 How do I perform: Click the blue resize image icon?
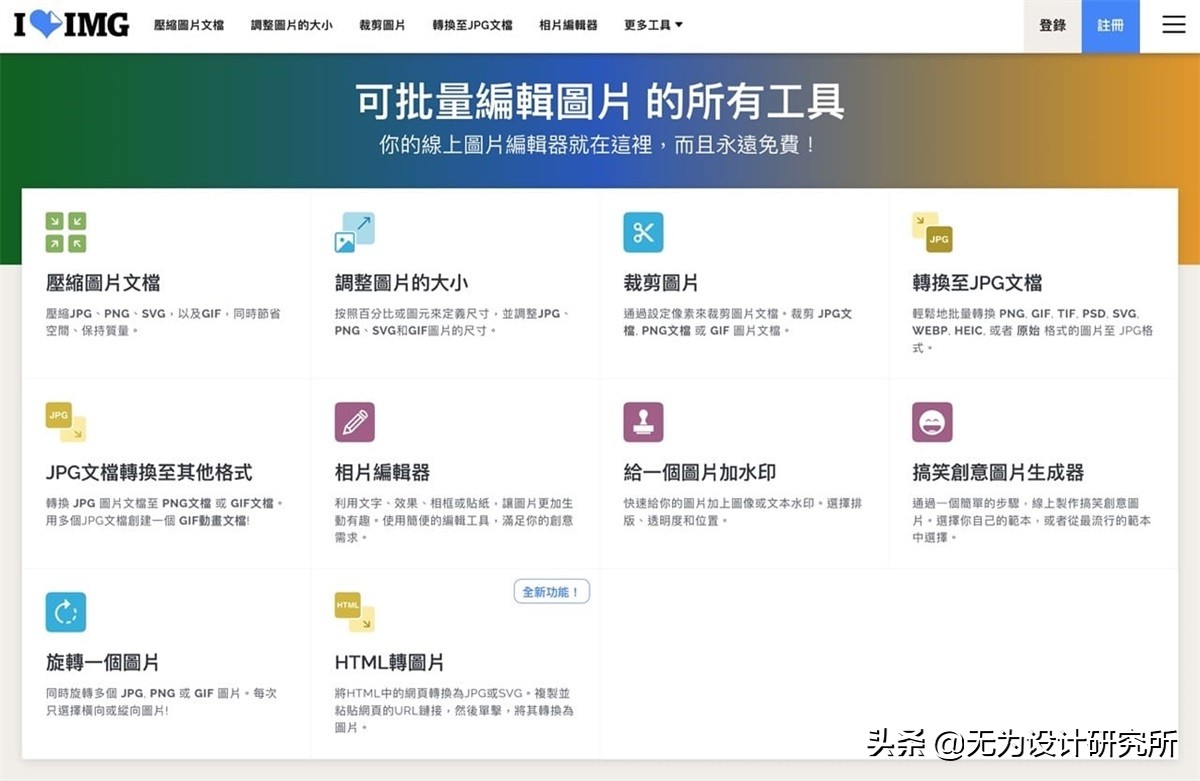354,232
